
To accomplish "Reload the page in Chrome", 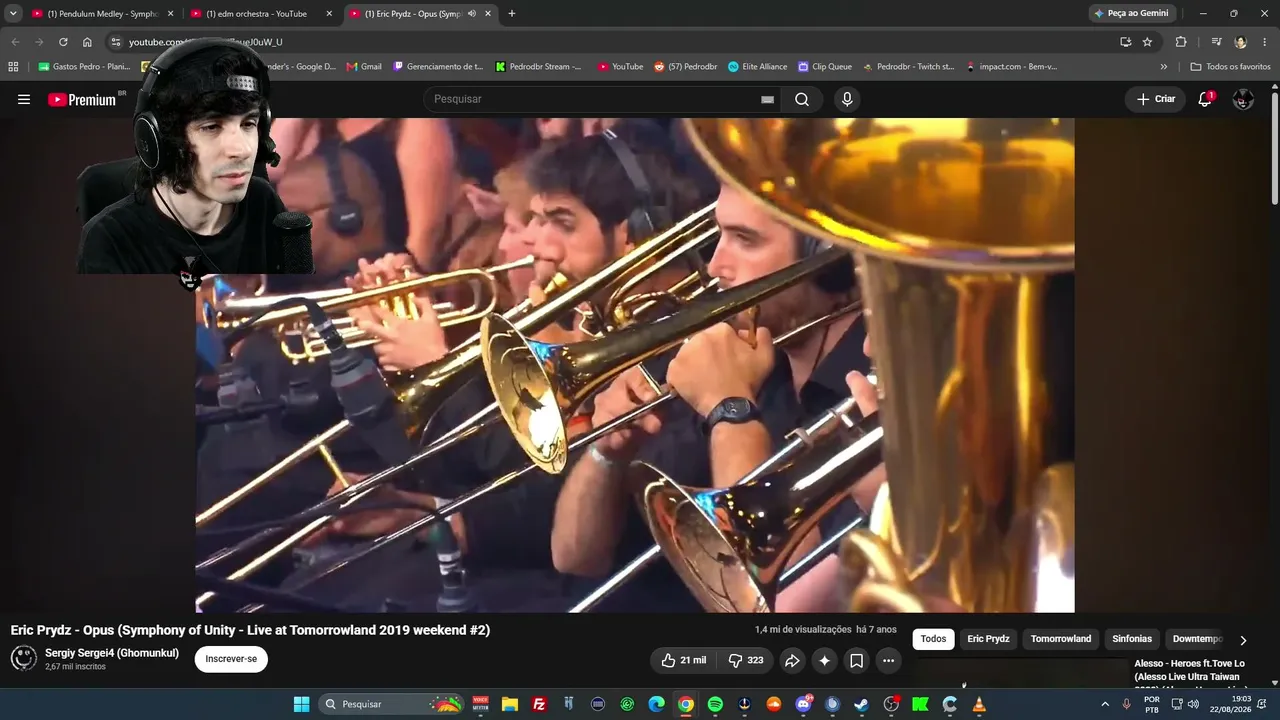I will coord(63,42).
